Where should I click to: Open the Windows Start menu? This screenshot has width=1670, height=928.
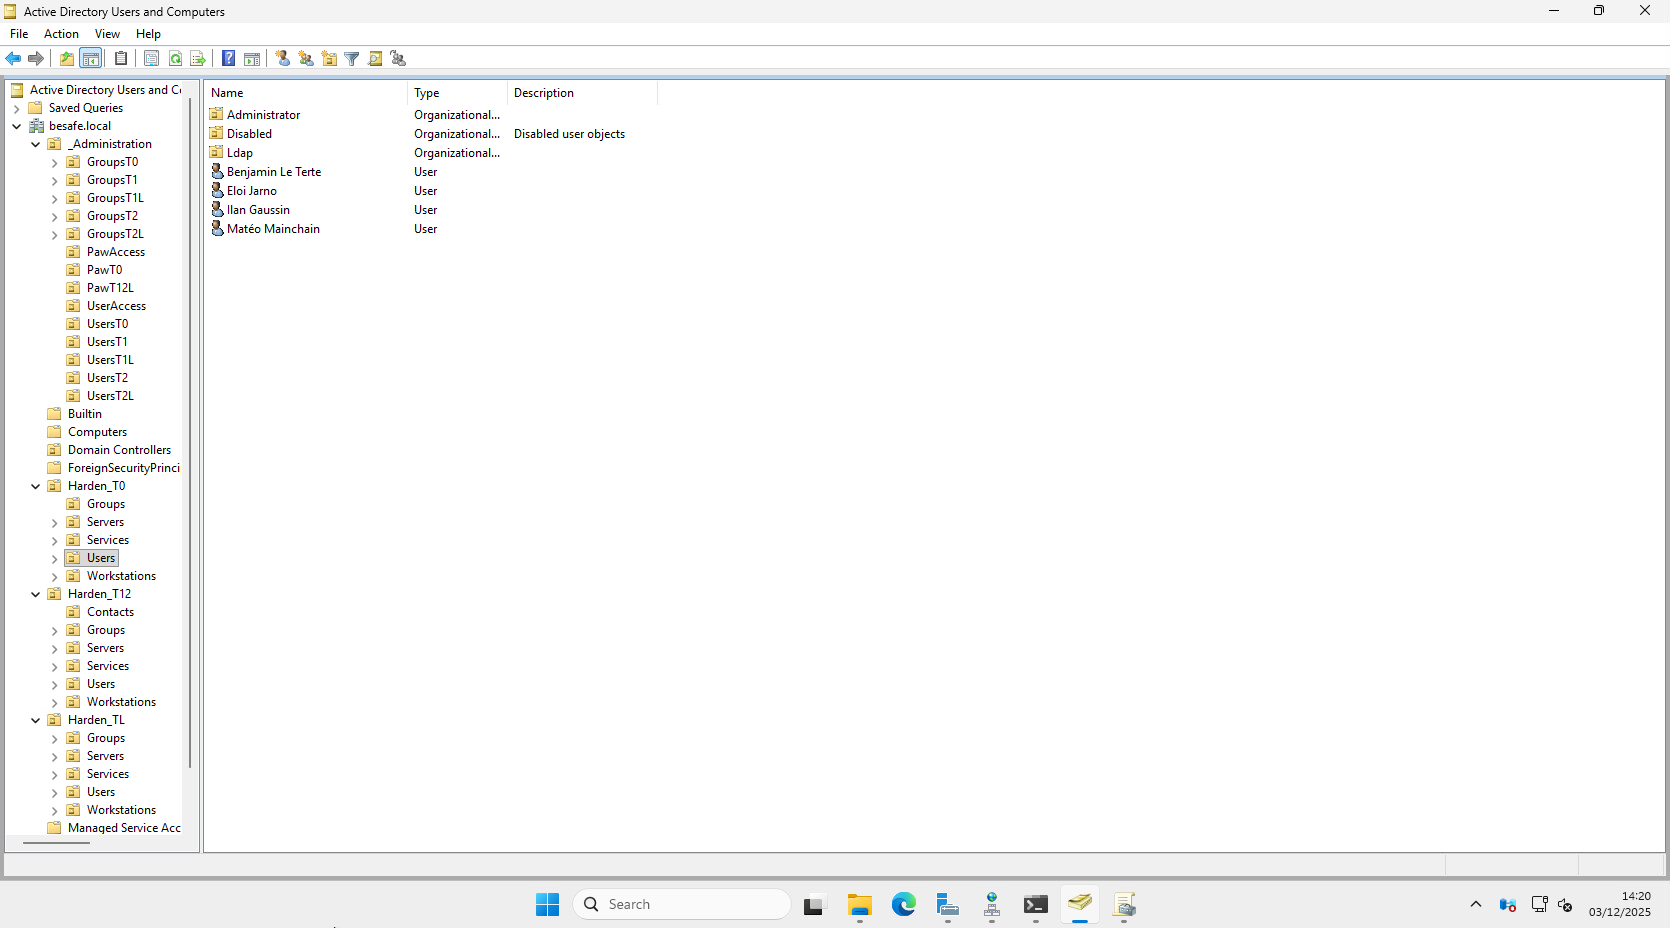[x=547, y=904]
